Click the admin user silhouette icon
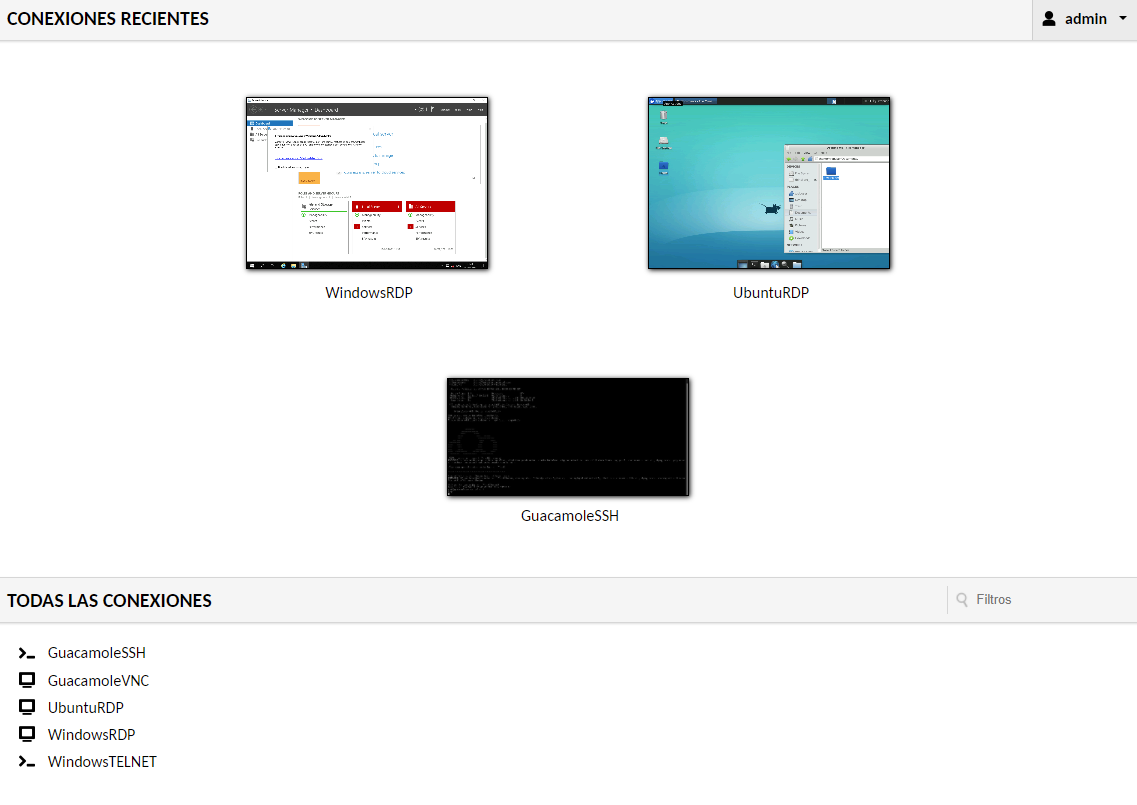The image size is (1137, 805). (x=1049, y=19)
